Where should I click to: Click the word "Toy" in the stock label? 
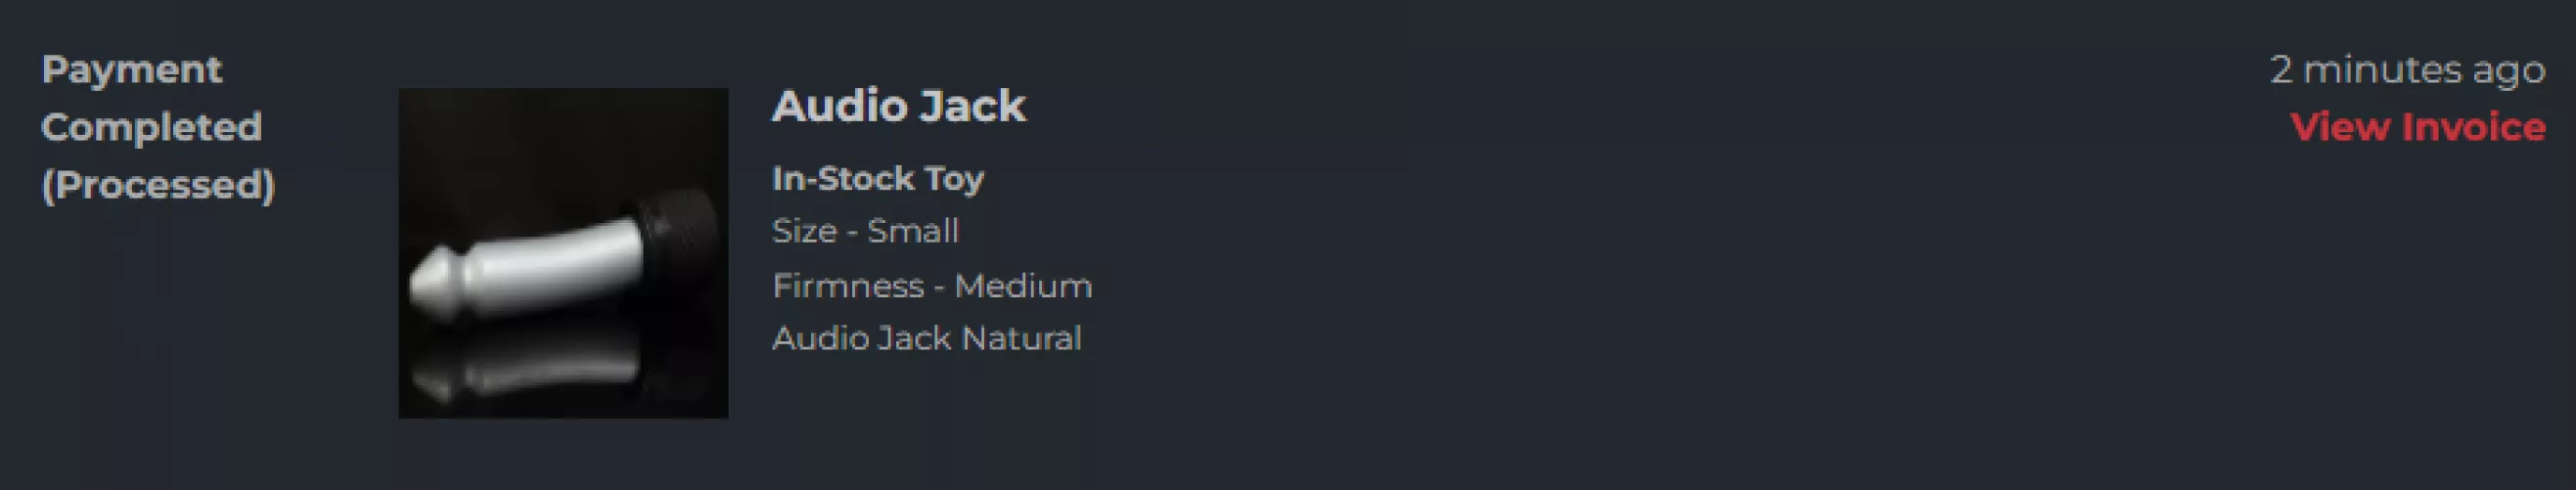(x=953, y=178)
